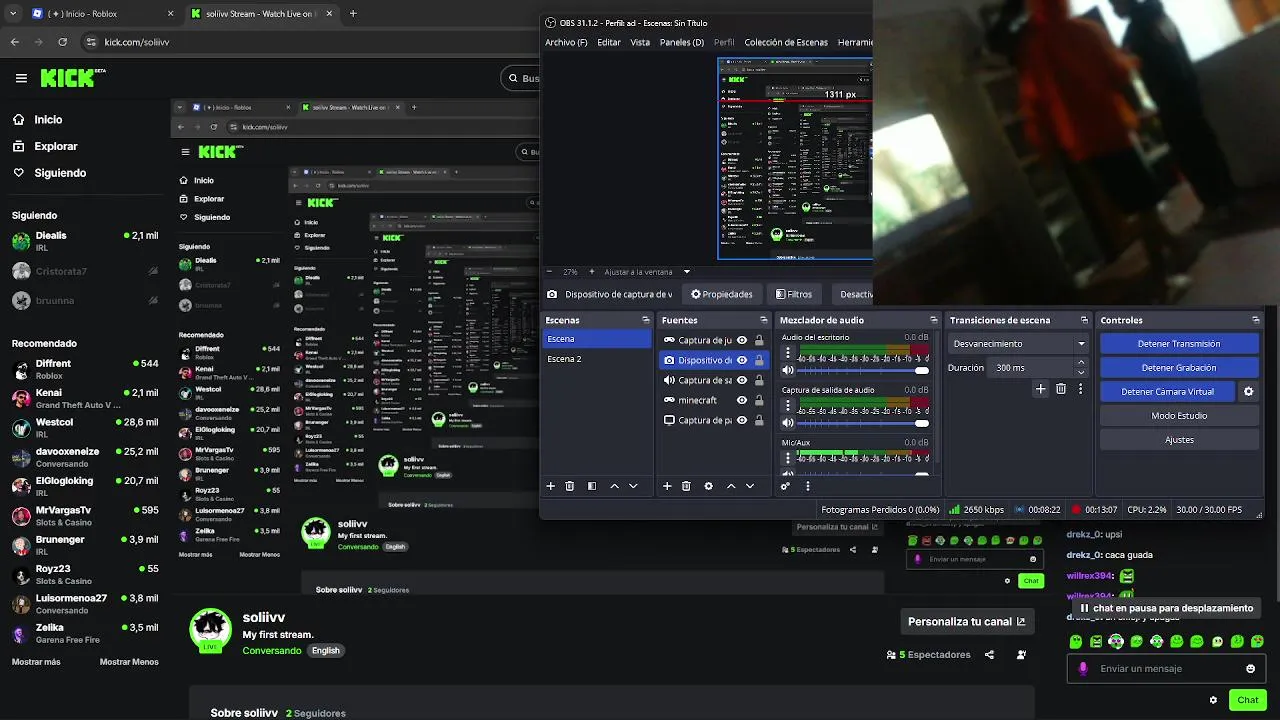1280x720 pixels.
Task: Open scene filters icon in the Escenas toolbar
Action: pyautogui.click(x=592, y=486)
